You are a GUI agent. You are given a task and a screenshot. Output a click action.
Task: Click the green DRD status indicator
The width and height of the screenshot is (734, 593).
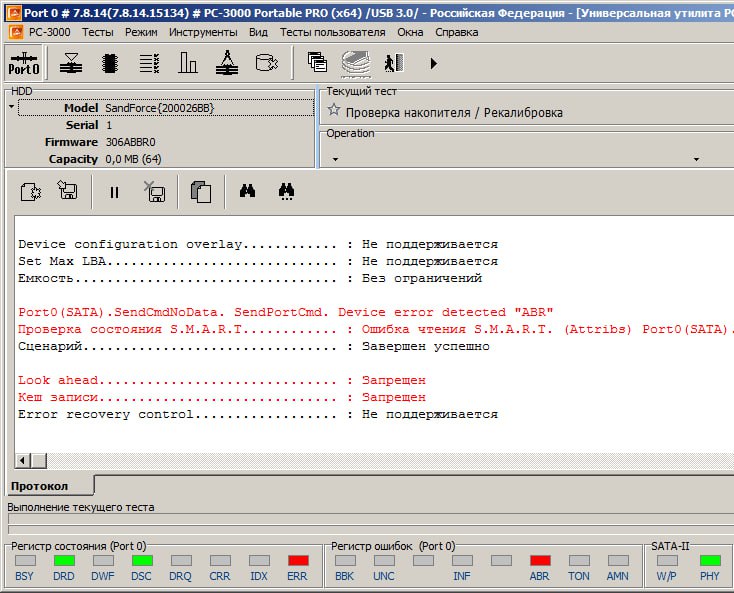[64, 561]
